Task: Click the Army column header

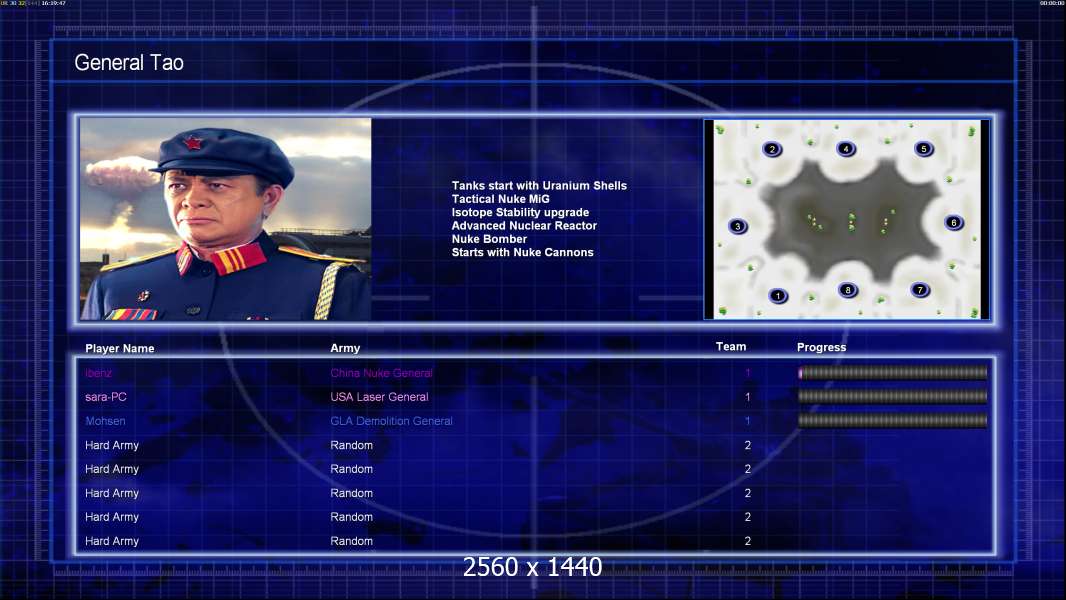Action: click(x=345, y=348)
